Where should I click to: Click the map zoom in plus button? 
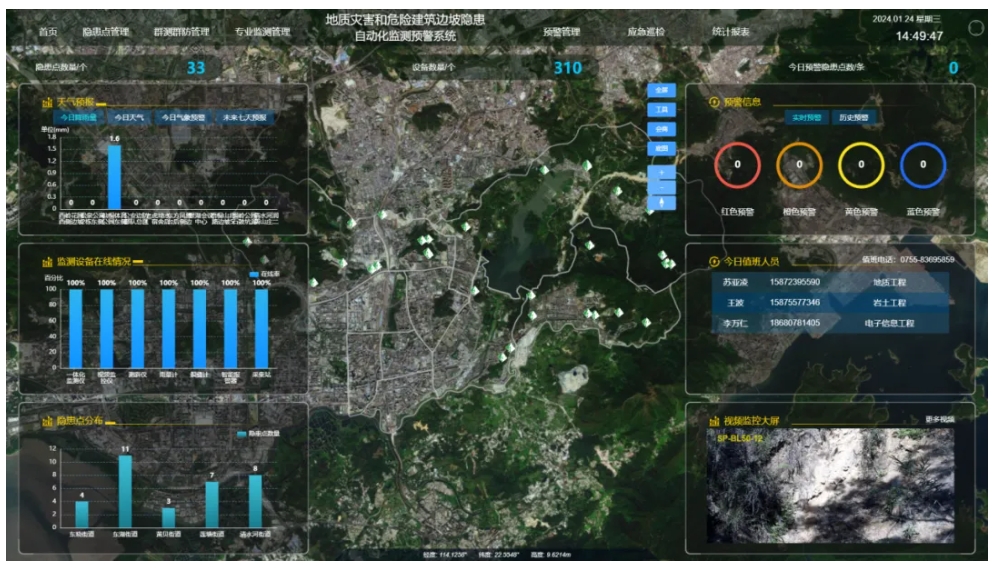660,173
